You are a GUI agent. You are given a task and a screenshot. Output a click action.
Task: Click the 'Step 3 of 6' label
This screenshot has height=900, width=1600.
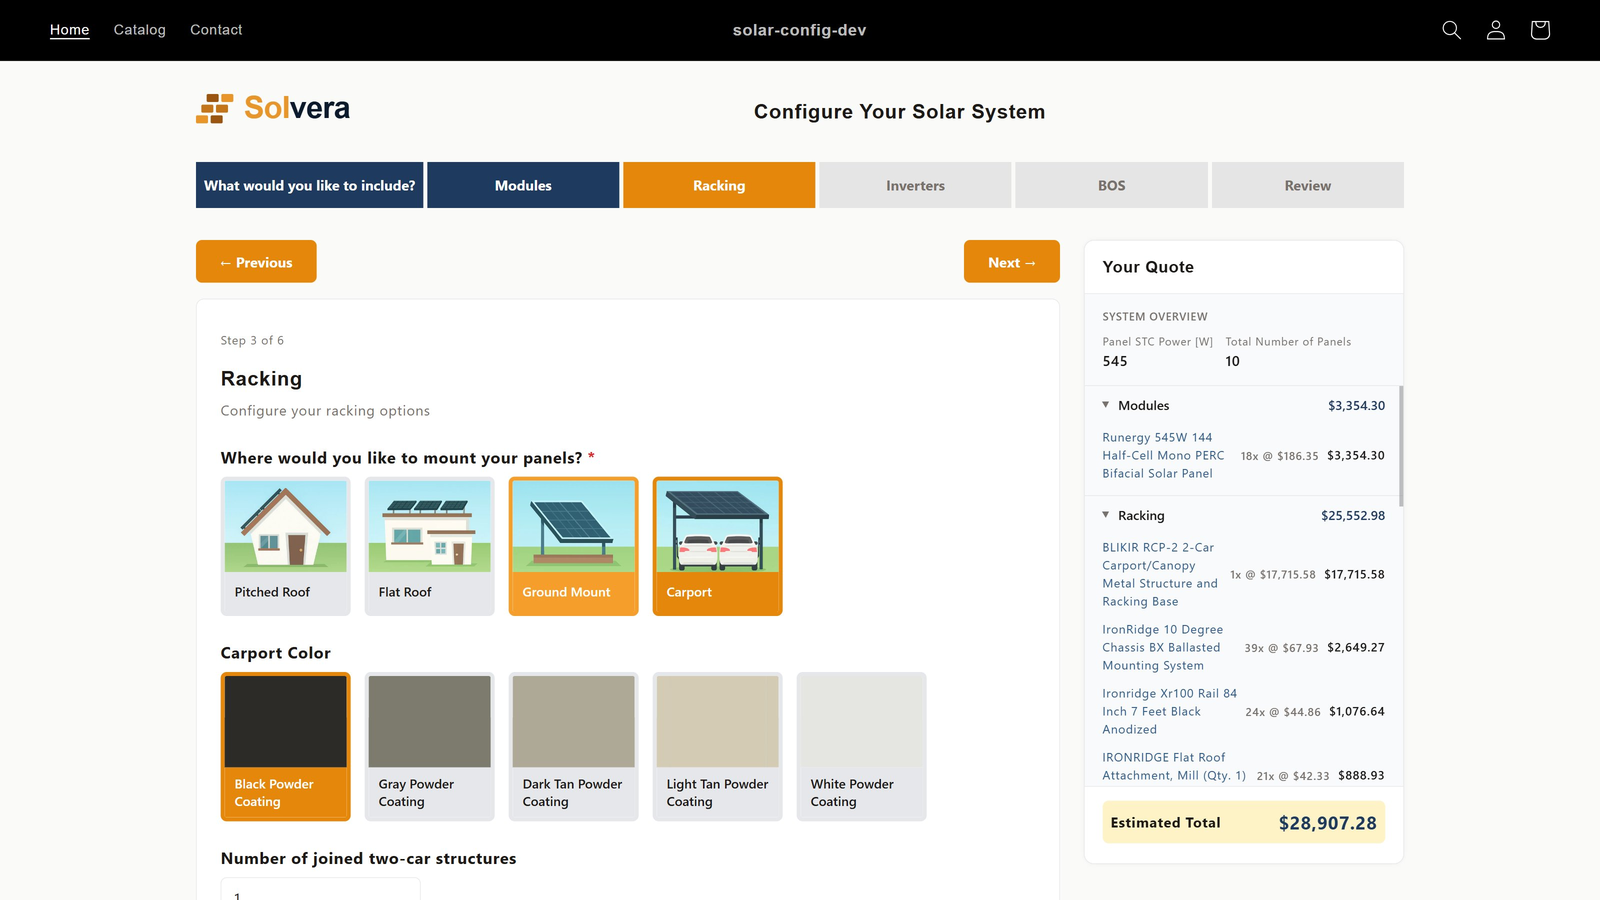point(252,340)
